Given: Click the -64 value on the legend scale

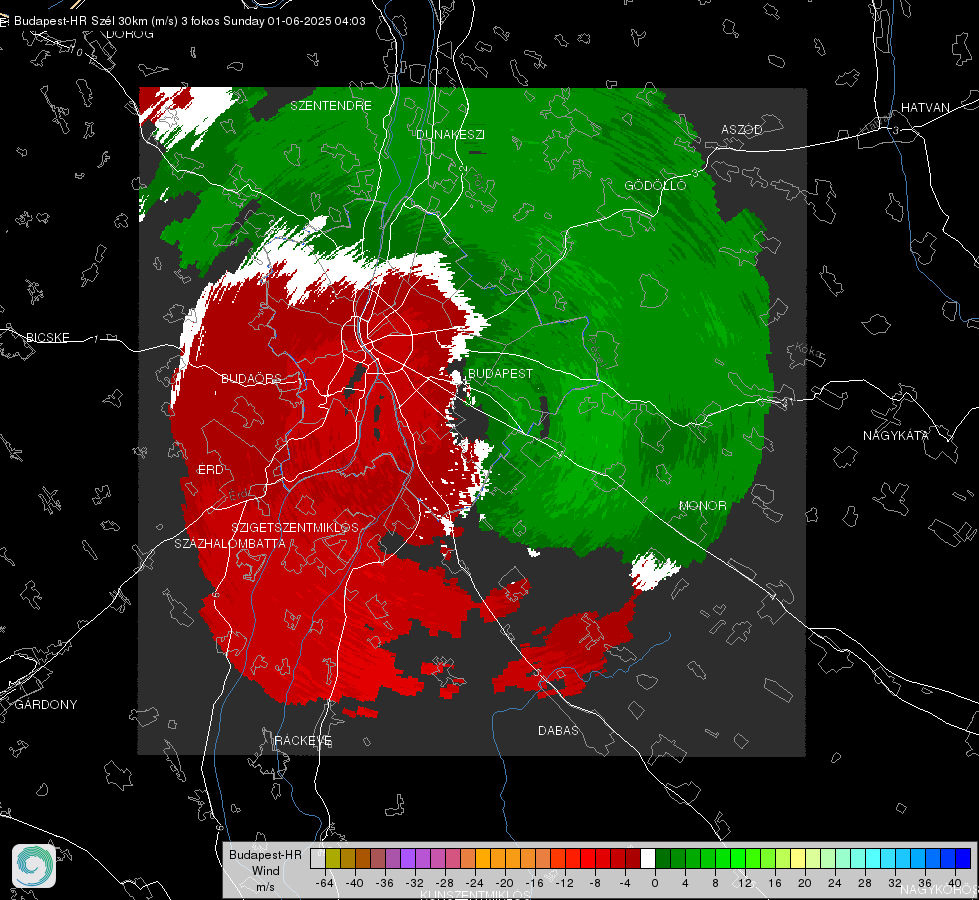Looking at the screenshot, I should [x=325, y=883].
